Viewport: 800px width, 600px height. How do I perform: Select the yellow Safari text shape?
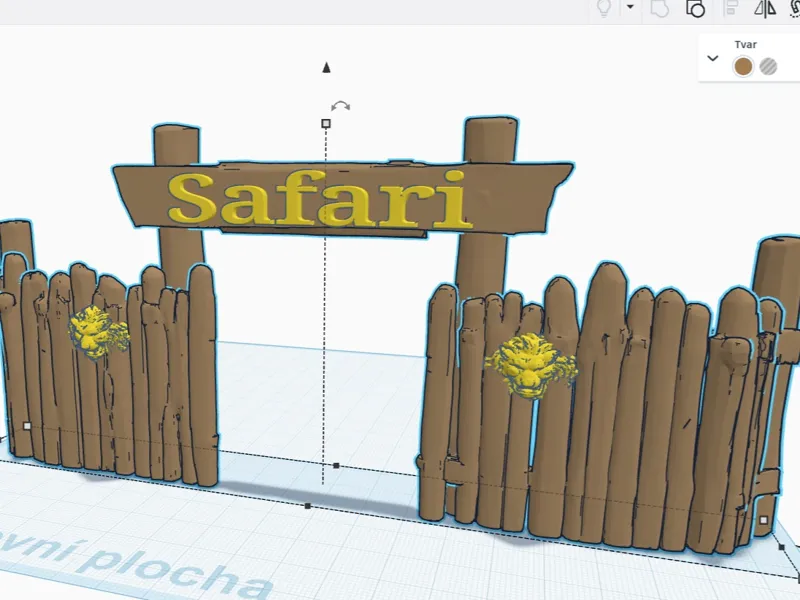[318, 199]
